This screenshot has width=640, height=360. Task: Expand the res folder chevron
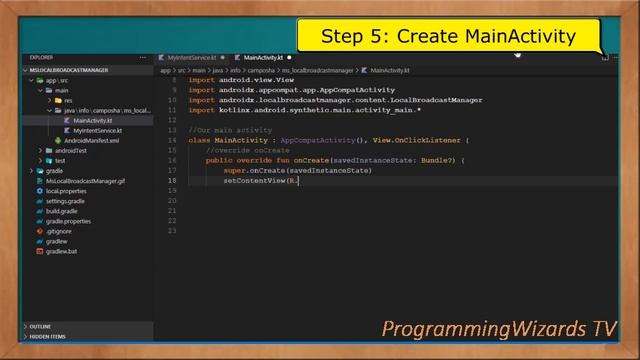click(x=49, y=100)
